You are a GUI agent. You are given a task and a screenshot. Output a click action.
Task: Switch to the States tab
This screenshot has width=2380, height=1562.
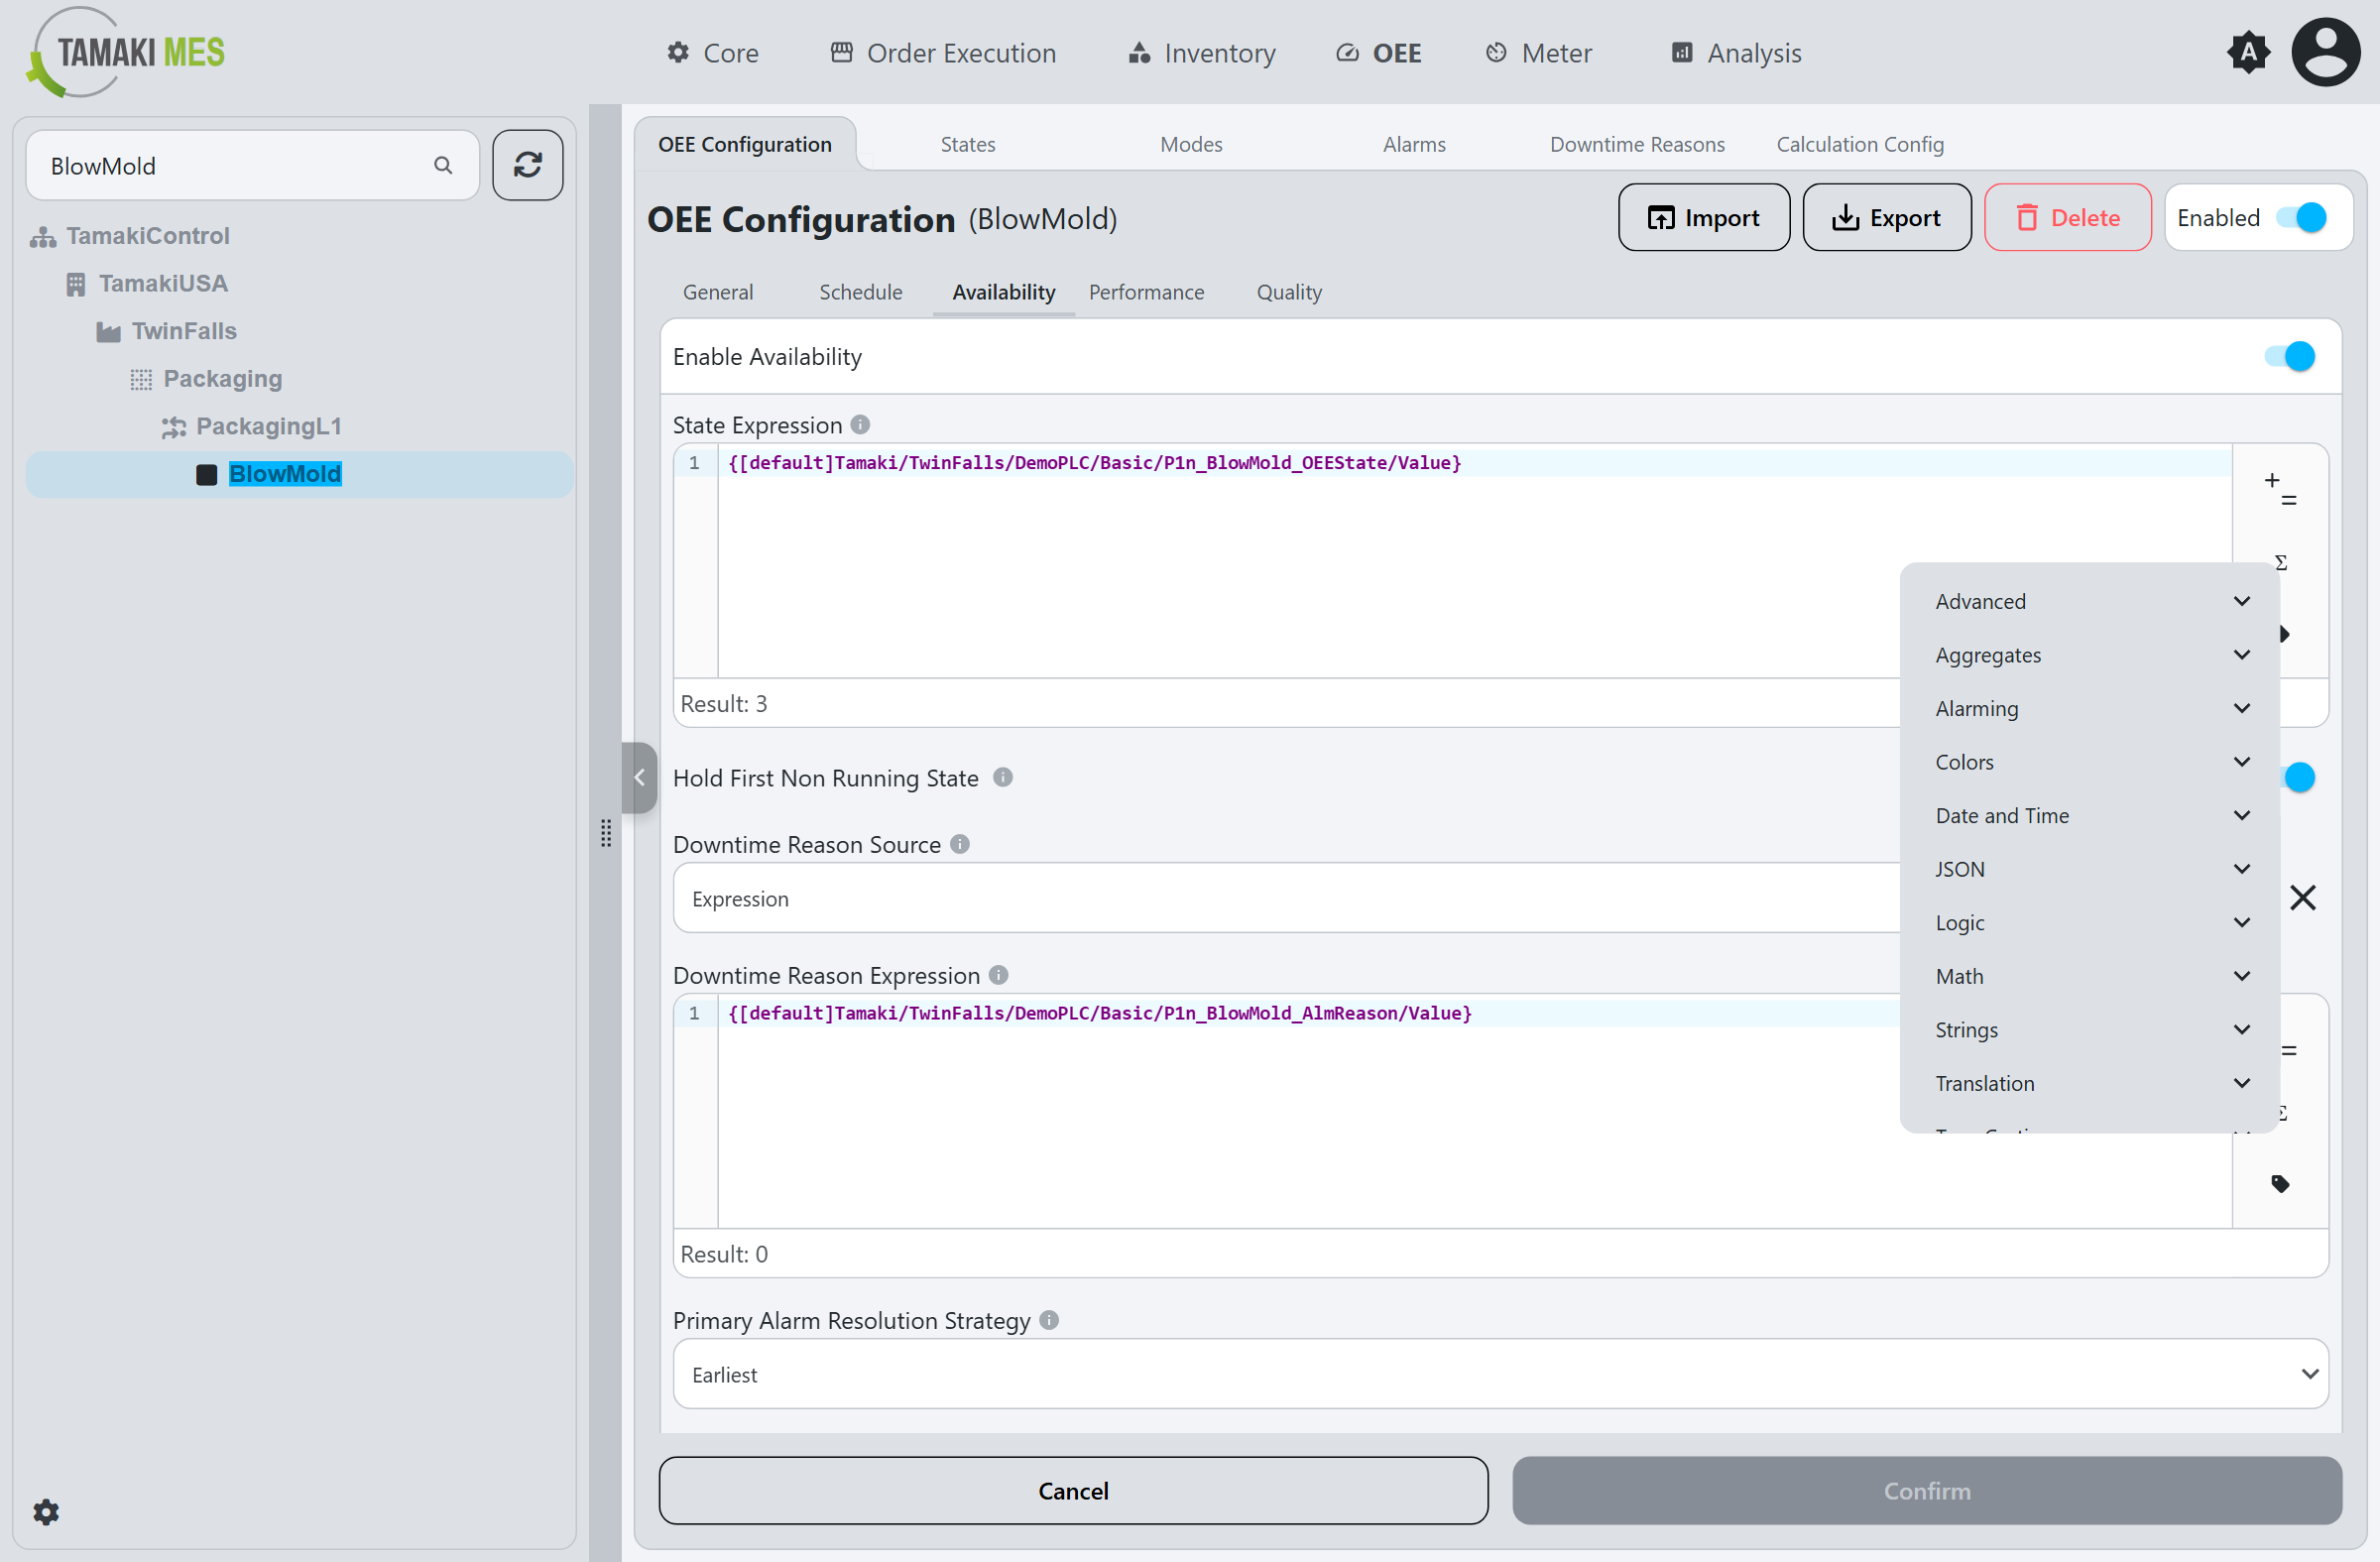pos(968,144)
